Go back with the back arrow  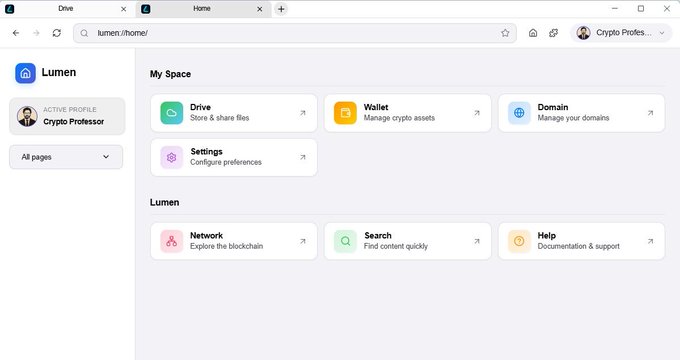click(x=16, y=33)
